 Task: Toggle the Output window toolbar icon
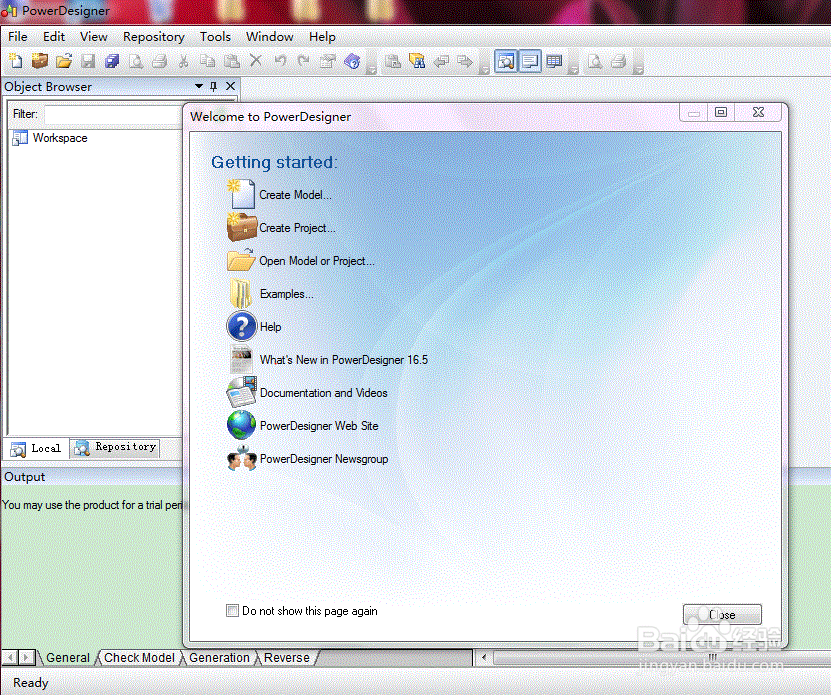tap(530, 61)
